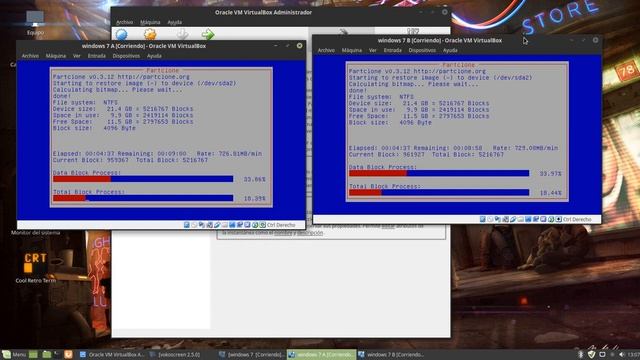The height and width of the screenshot is (360, 640).
Task: Click the Ctrl Derecho host key label in windows 7 A
Action: click(x=281, y=225)
